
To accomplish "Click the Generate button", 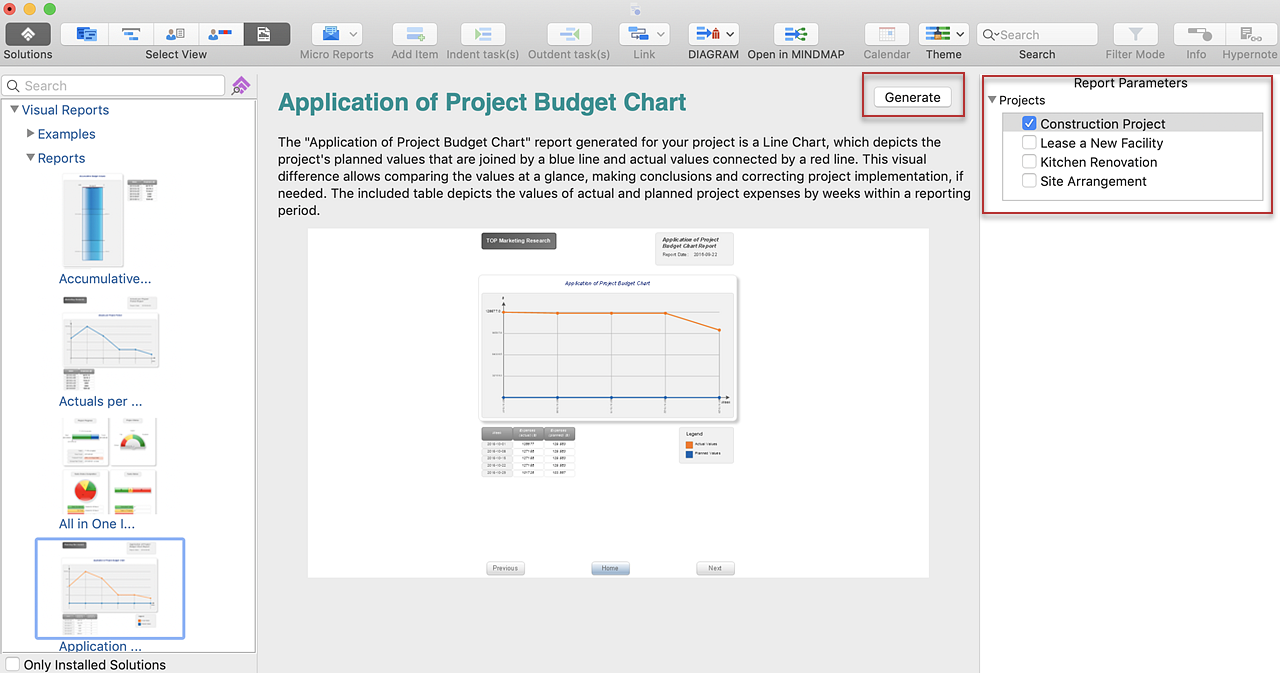I will pos(912,97).
